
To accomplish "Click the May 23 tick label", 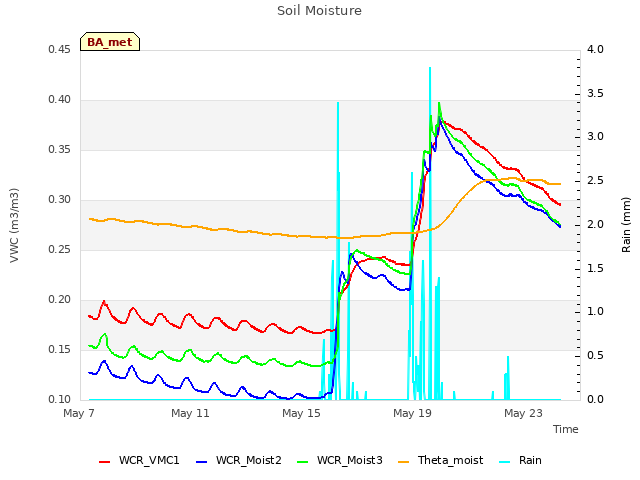I will click(x=523, y=413).
